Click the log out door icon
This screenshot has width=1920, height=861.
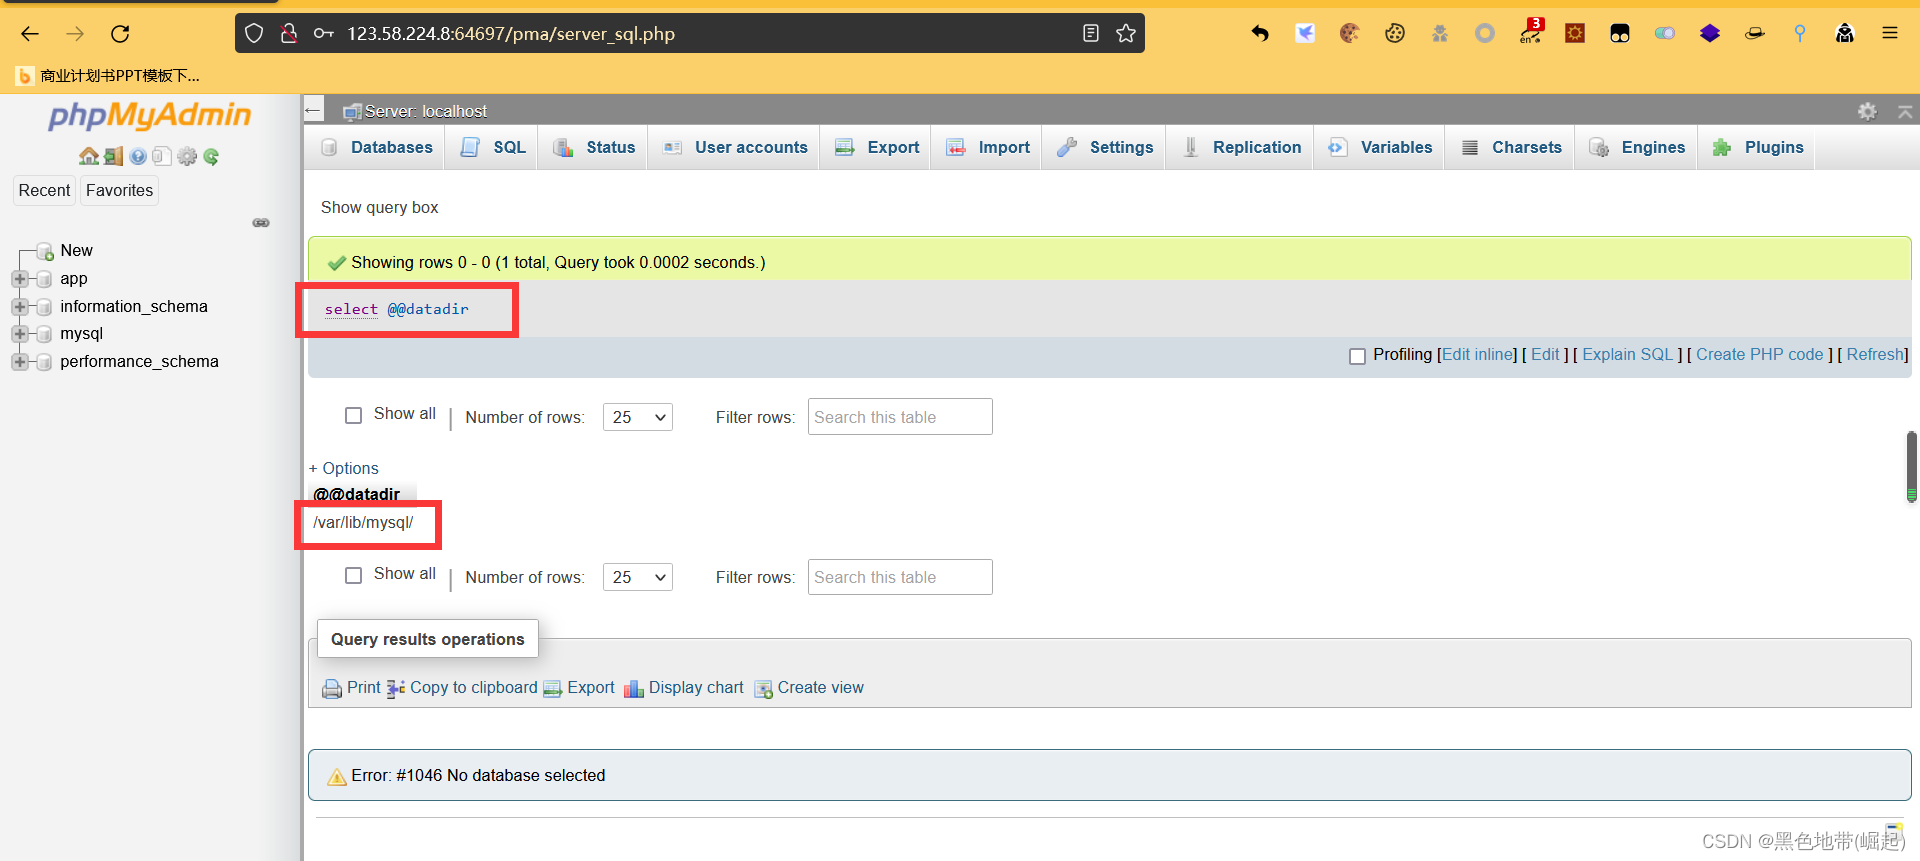(113, 156)
